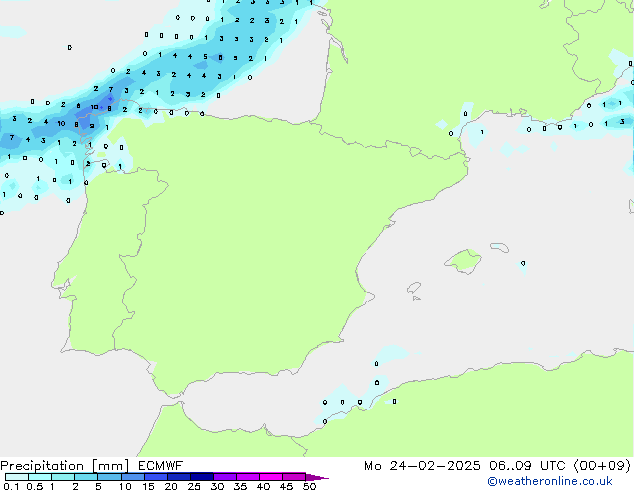Click the legend value '45'

pyautogui.click(x=286, y=486)
